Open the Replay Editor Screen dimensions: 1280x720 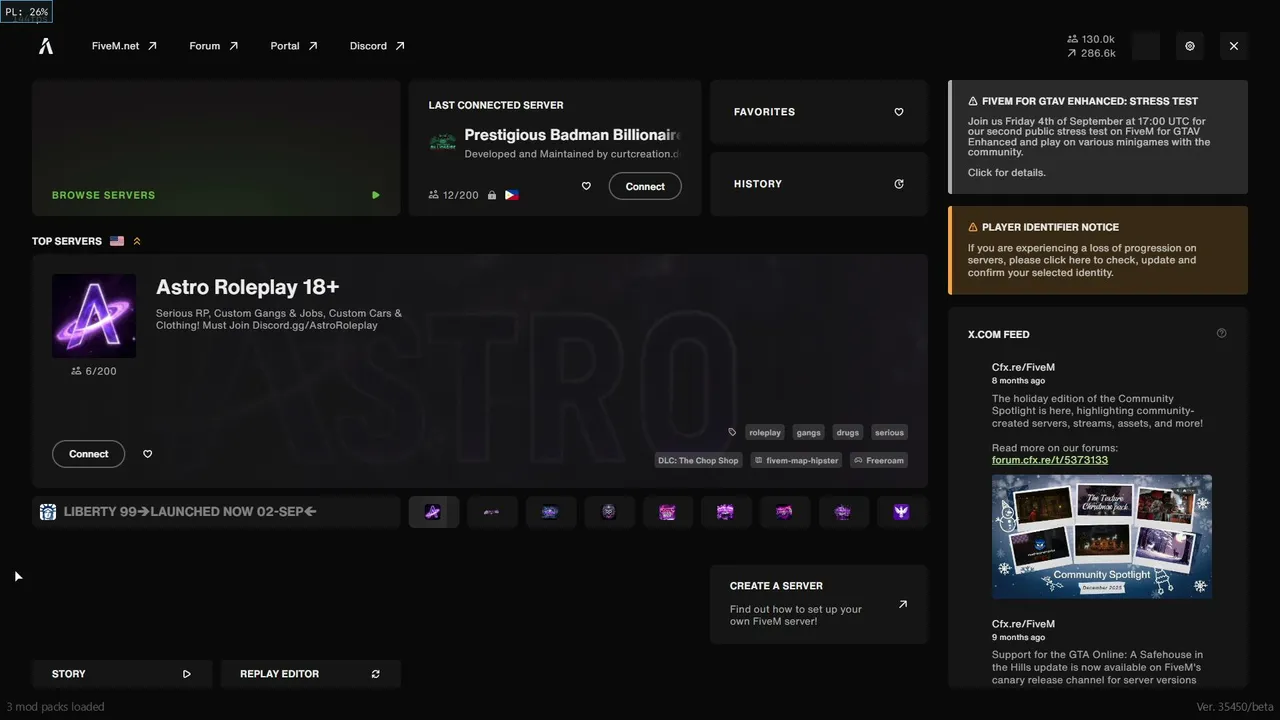coord(310,674)
